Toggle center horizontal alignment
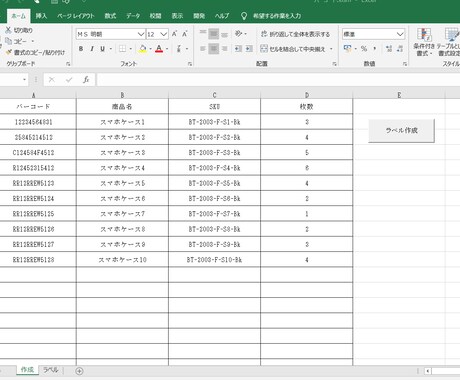This screenshot has width=460, height=380. (x=214, y=49)
